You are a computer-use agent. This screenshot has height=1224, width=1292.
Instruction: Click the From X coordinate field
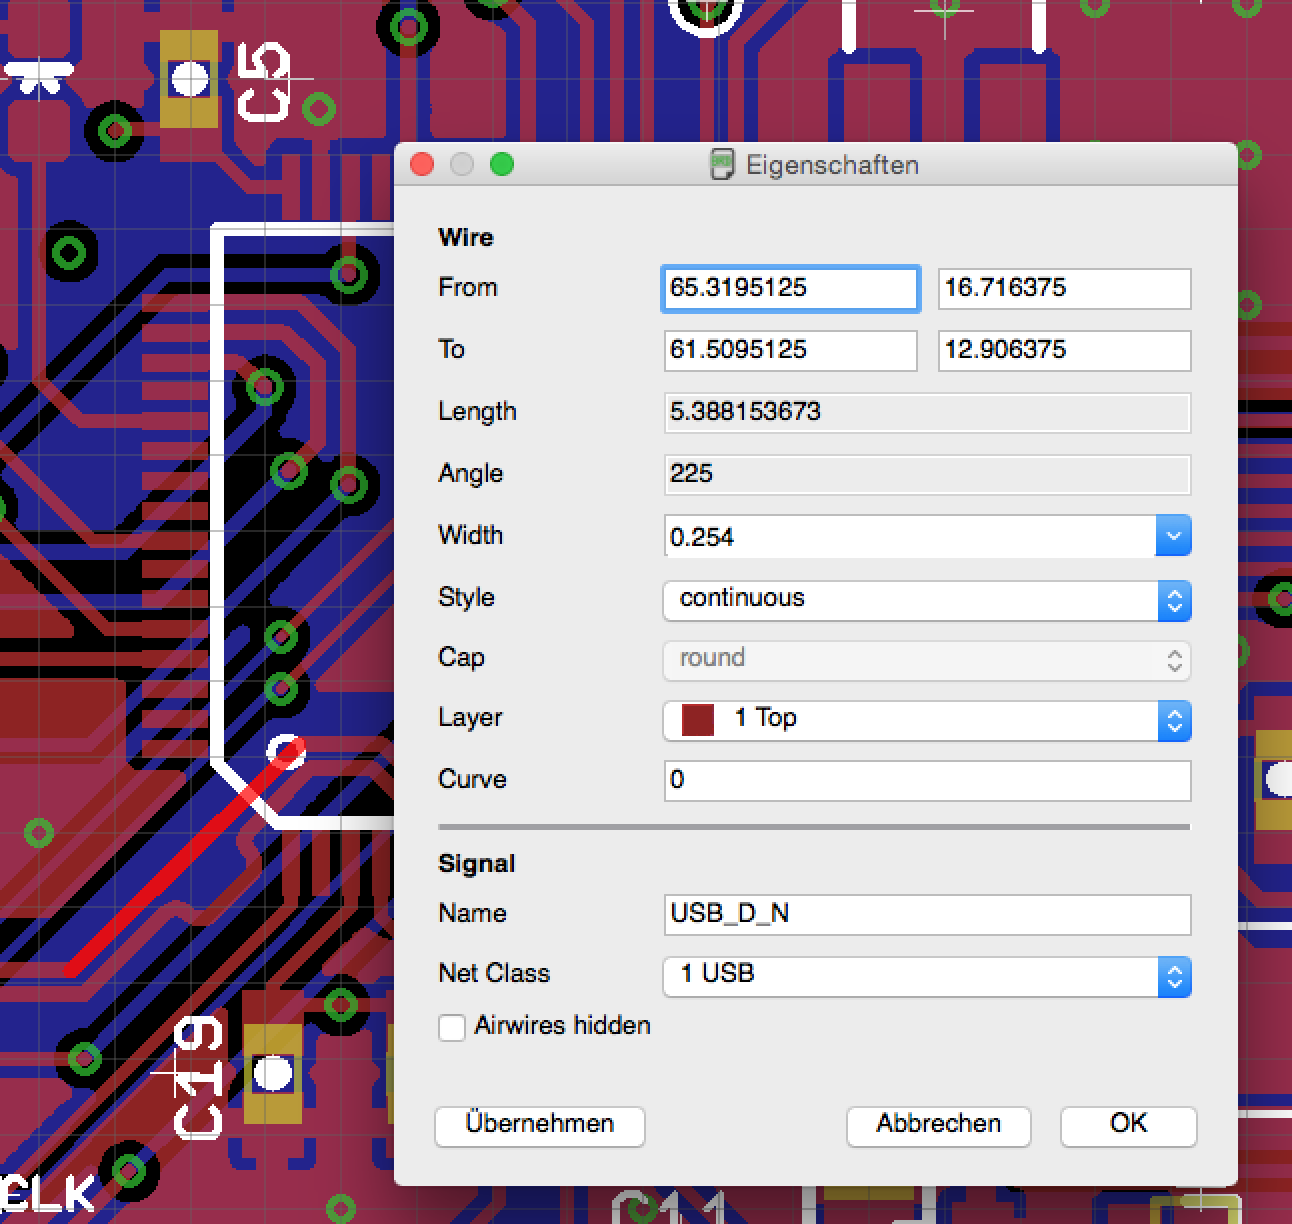pos(790,289)
